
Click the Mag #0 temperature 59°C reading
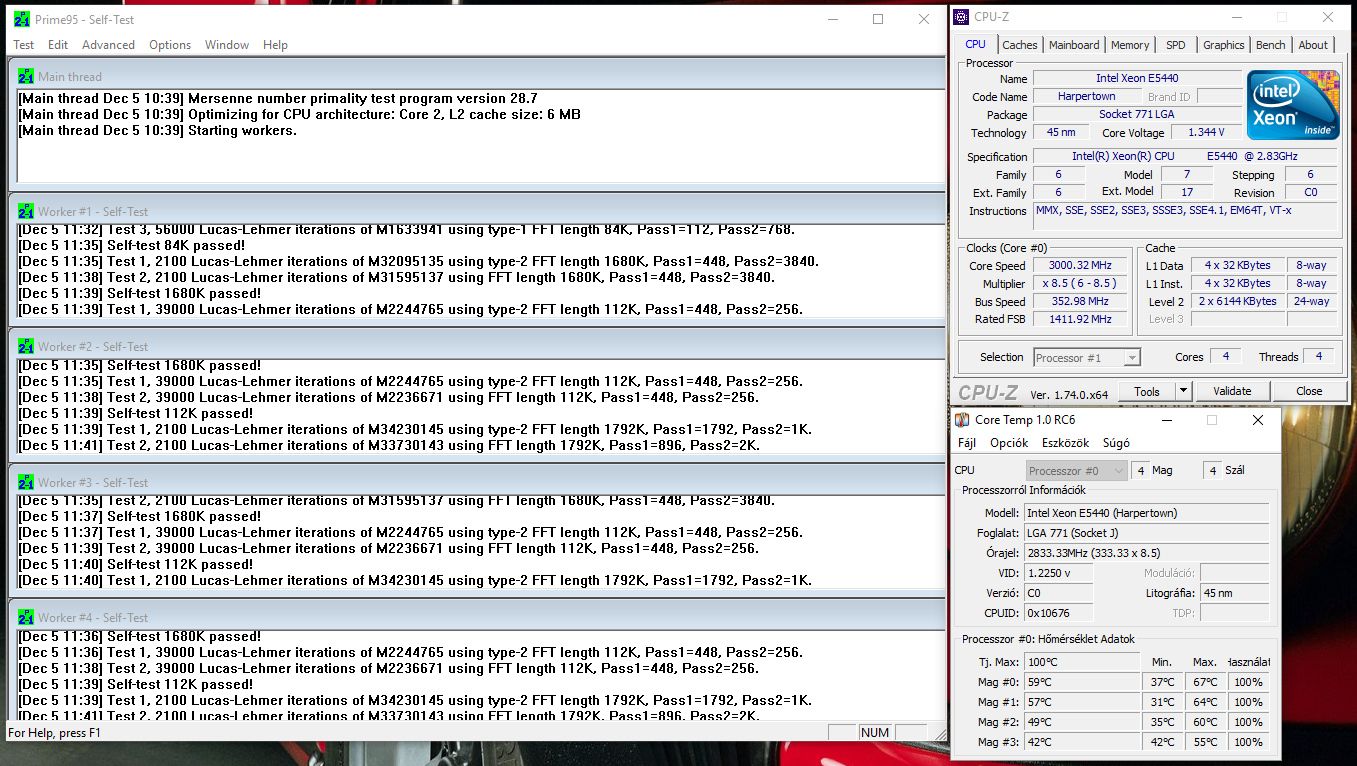click(1082, 682)
